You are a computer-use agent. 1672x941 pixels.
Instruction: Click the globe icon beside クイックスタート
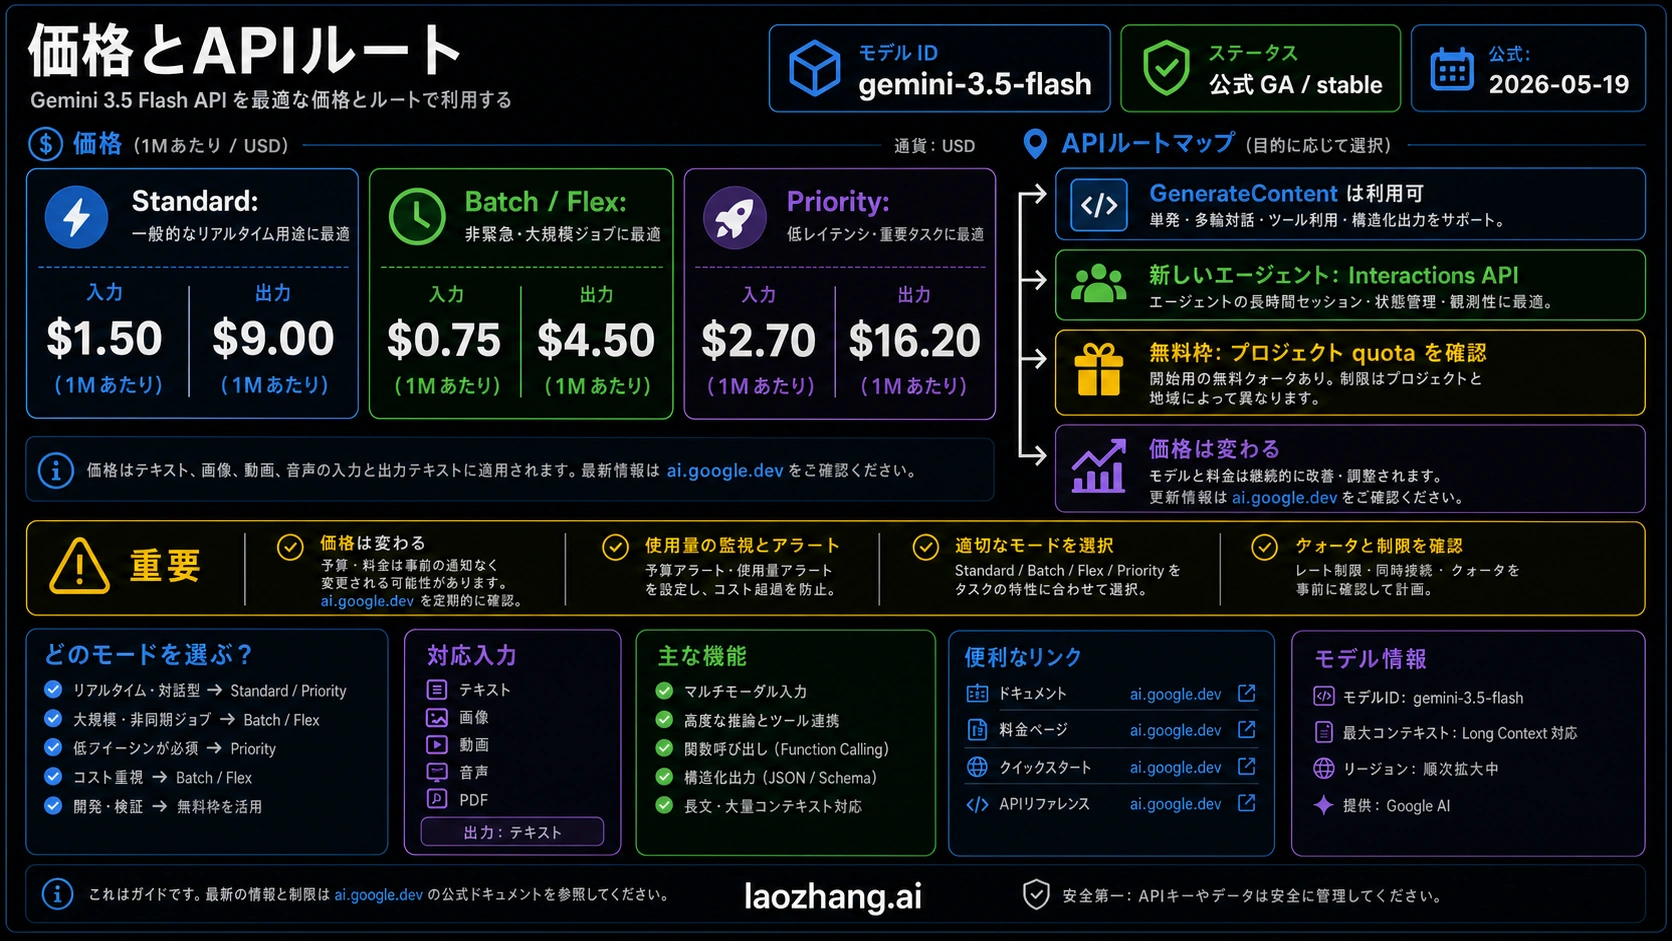coord(977,767)
